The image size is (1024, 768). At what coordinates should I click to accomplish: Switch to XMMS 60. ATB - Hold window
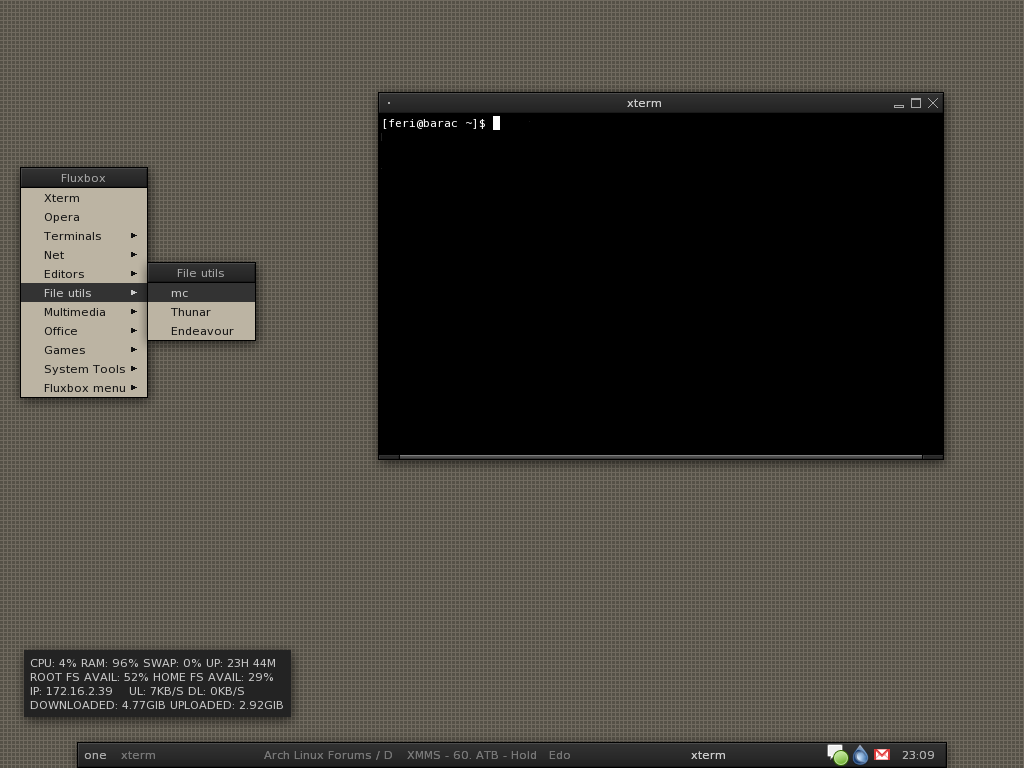point(472,755)
